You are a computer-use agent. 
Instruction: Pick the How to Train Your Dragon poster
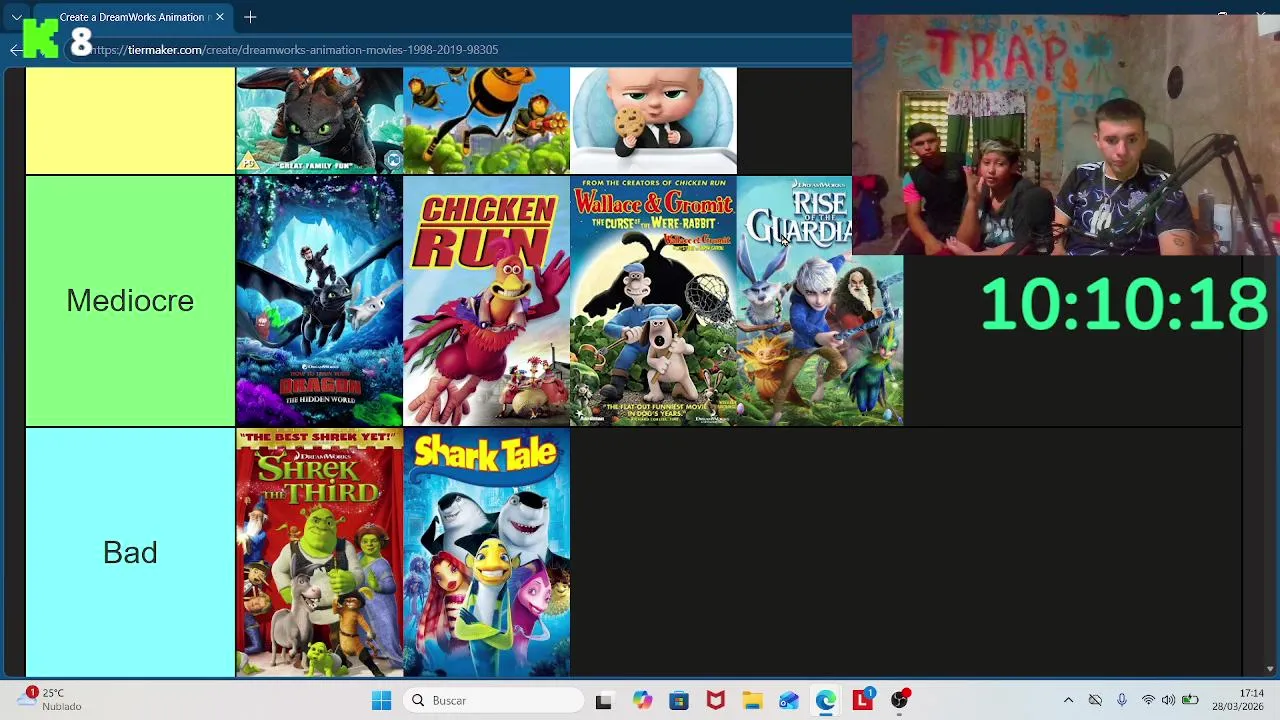pyautogui.click(x=319, y=121)
